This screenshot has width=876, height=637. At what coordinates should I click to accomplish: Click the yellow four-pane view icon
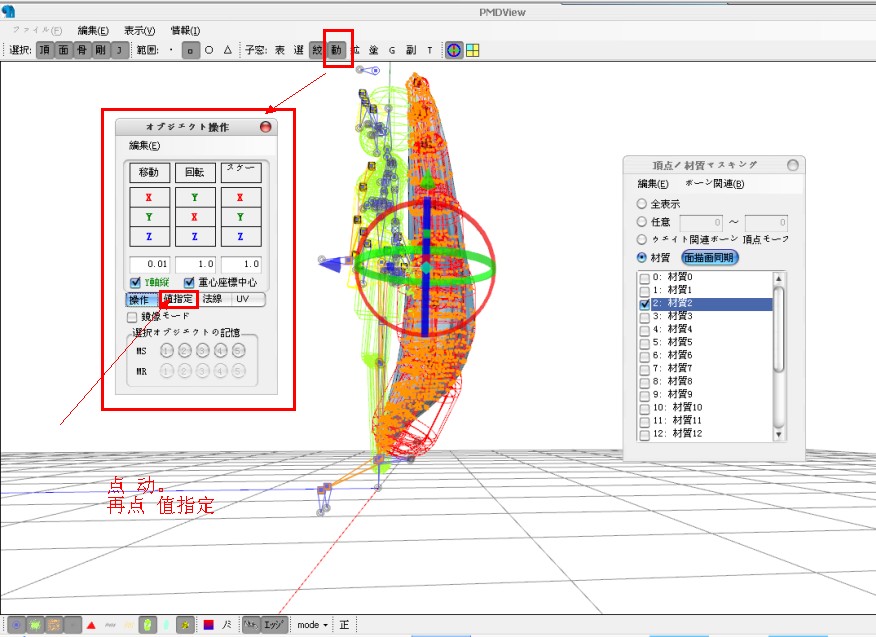tap(473, 50)
